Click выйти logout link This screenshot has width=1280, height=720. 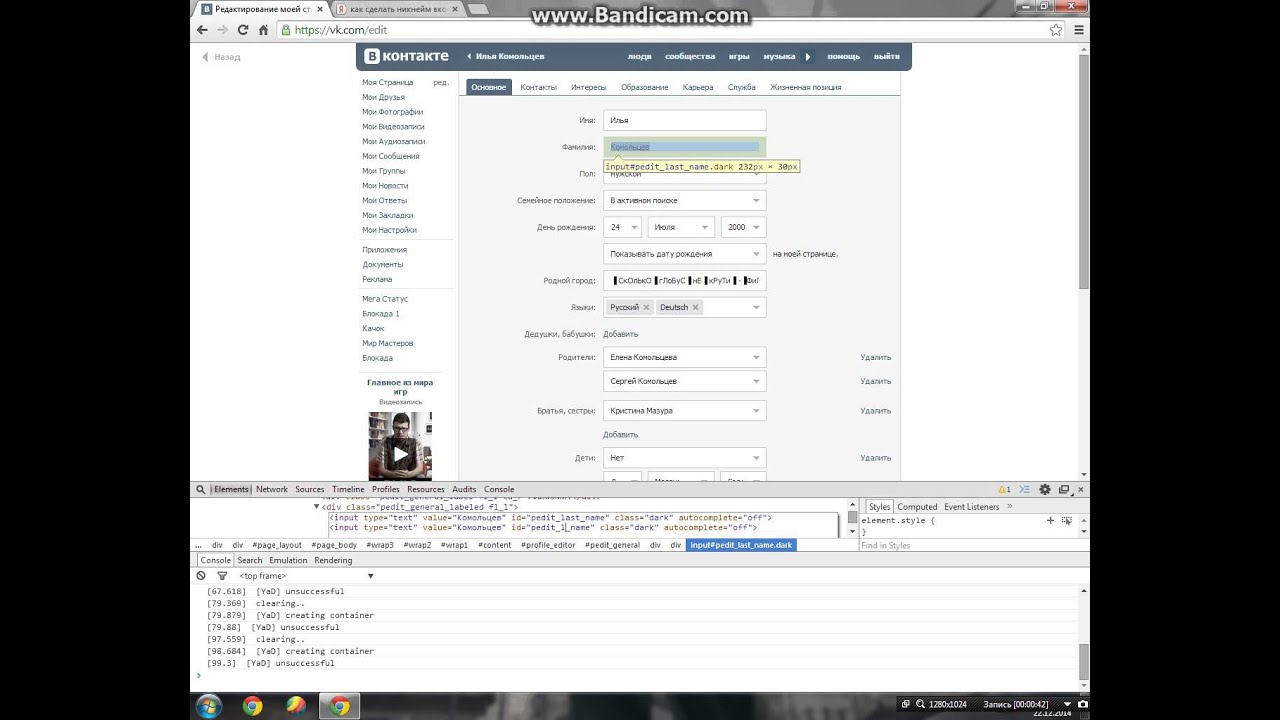887,56
